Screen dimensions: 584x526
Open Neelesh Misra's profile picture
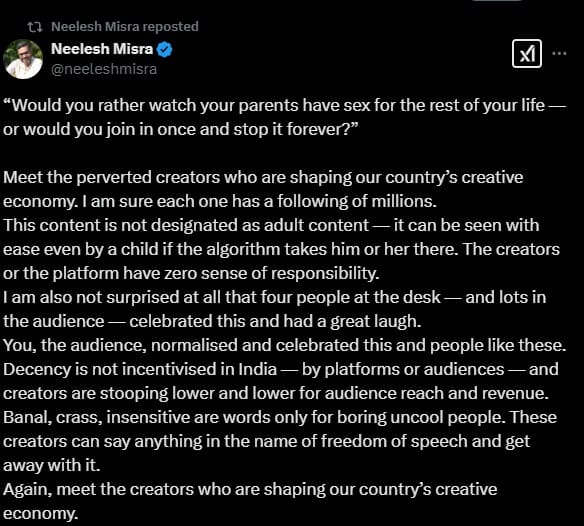tap(23, 59)
